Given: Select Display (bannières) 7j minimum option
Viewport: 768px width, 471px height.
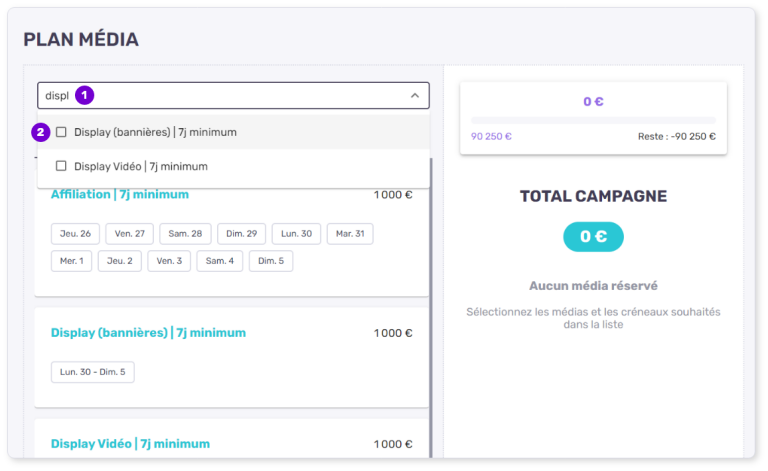Looking at the screenshot, I should pos(155,132).
